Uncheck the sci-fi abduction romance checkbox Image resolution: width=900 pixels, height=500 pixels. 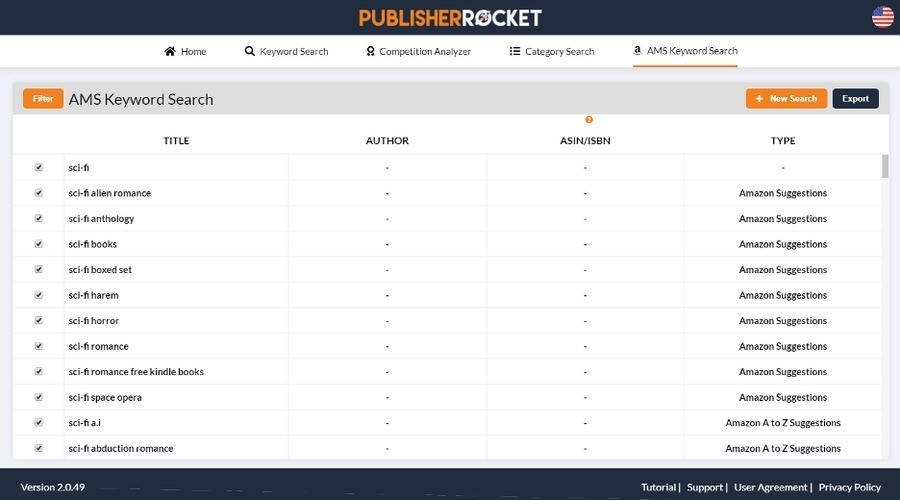38,448
